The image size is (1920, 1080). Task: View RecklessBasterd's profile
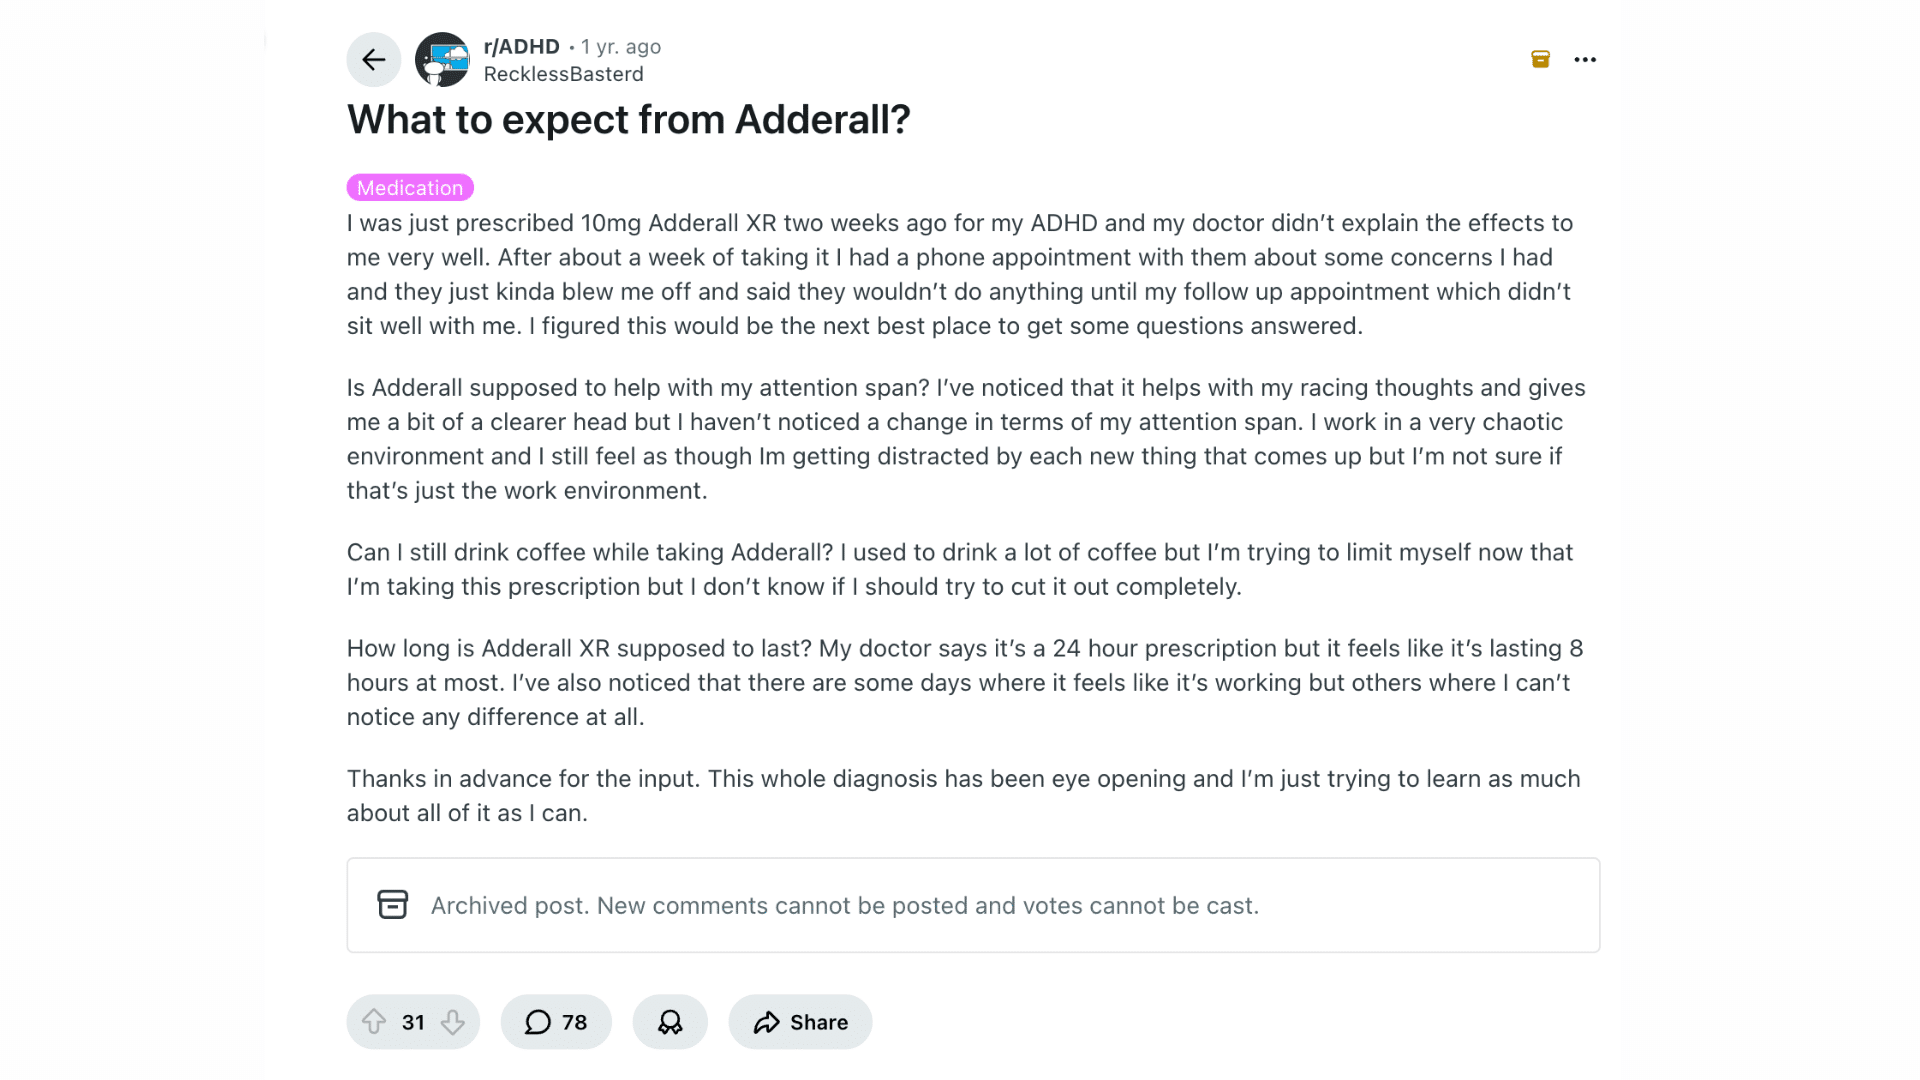(564, 74)
